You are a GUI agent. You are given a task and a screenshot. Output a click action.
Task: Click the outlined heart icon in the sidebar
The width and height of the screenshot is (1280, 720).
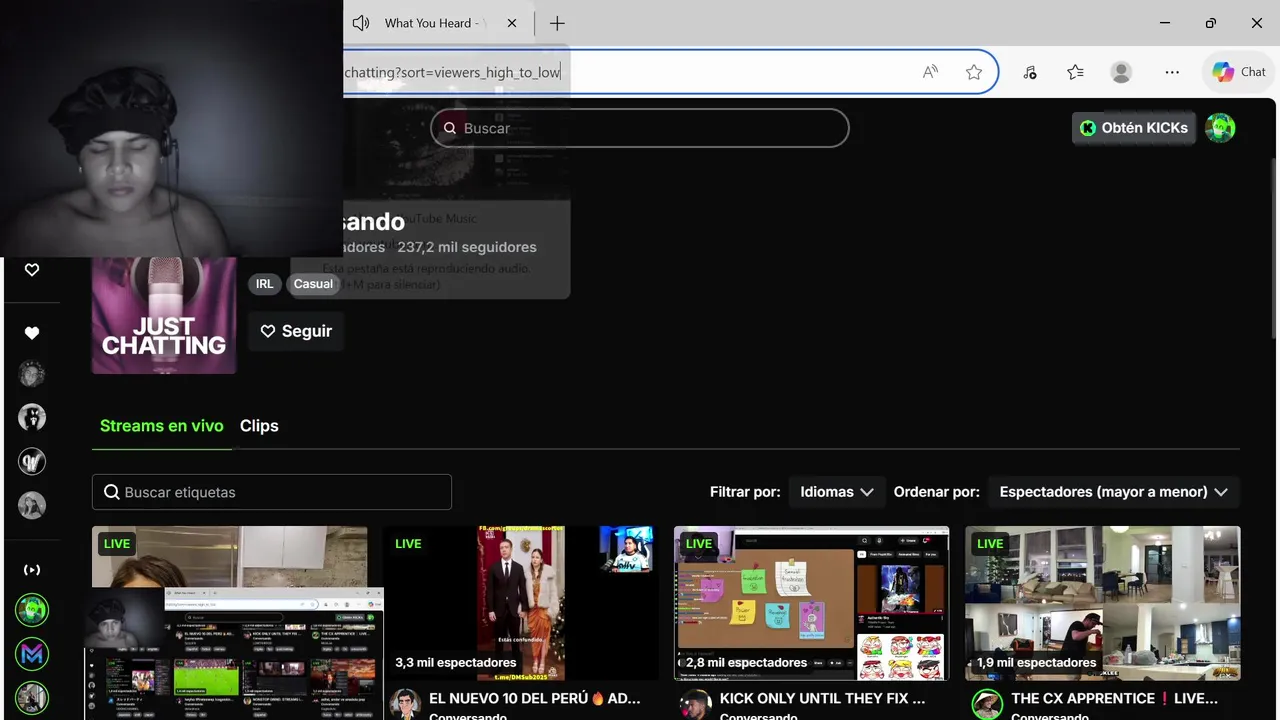click(32, 270)
